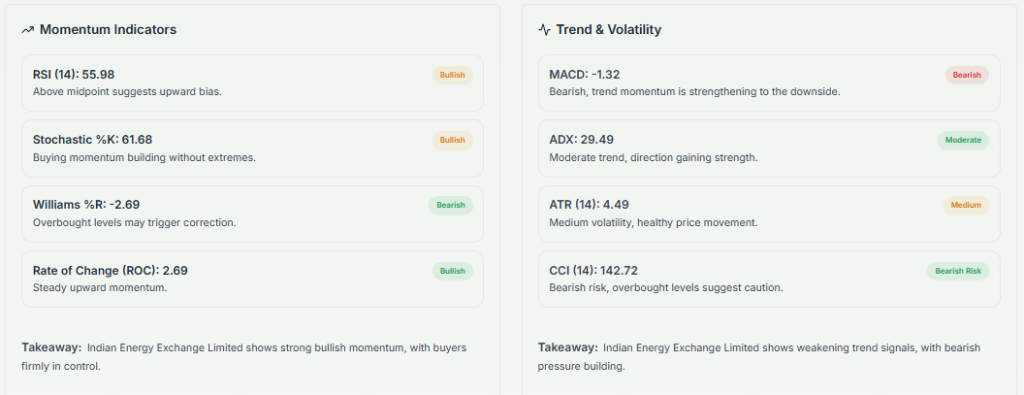The image size is (1024, 395).
Task: Select the Williams %R: -2.69 value
Action: 86,205
